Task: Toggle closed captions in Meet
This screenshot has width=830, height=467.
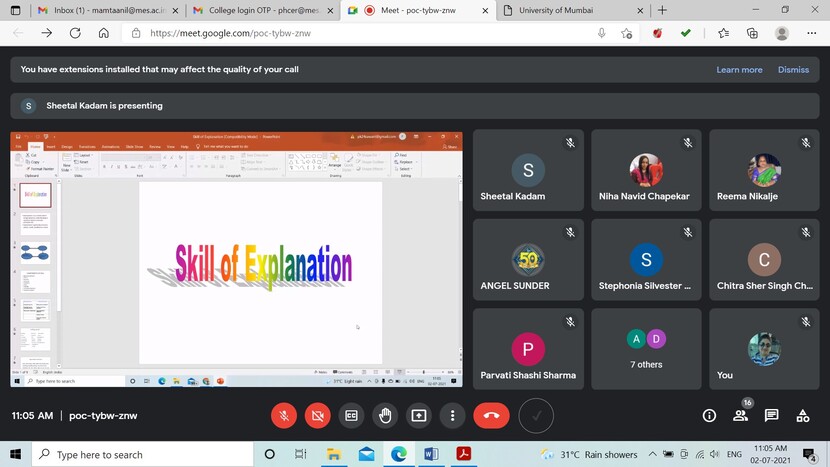Action: 352,415
